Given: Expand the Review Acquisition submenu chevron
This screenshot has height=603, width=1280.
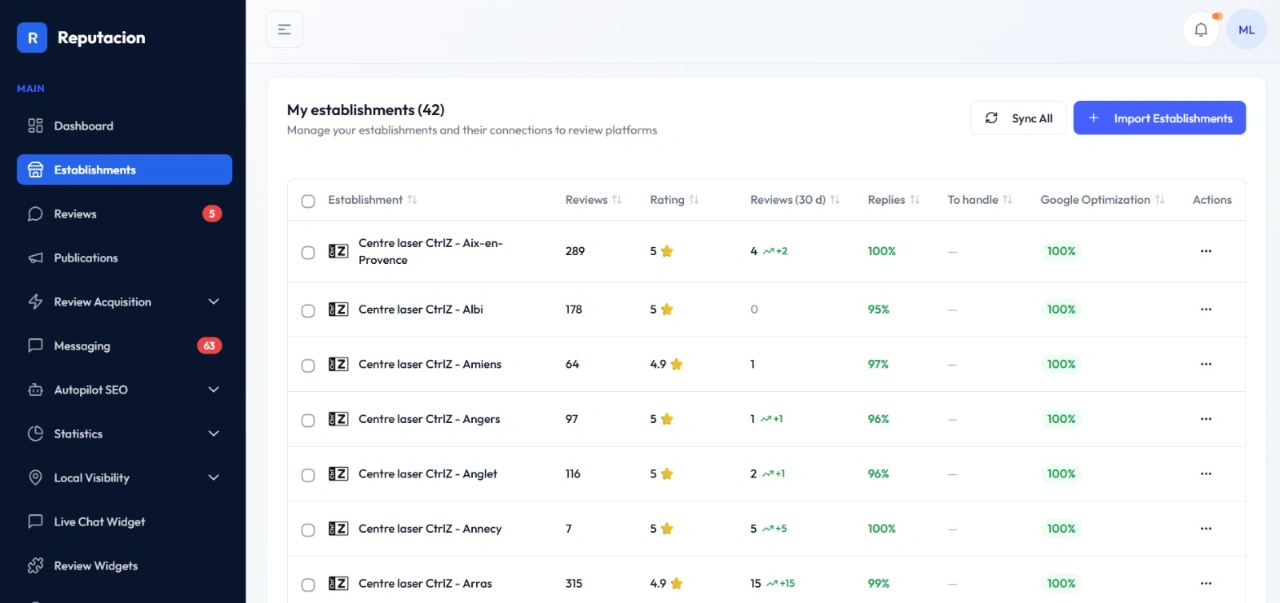Looking at the screenshot, I should click(213, 302).
